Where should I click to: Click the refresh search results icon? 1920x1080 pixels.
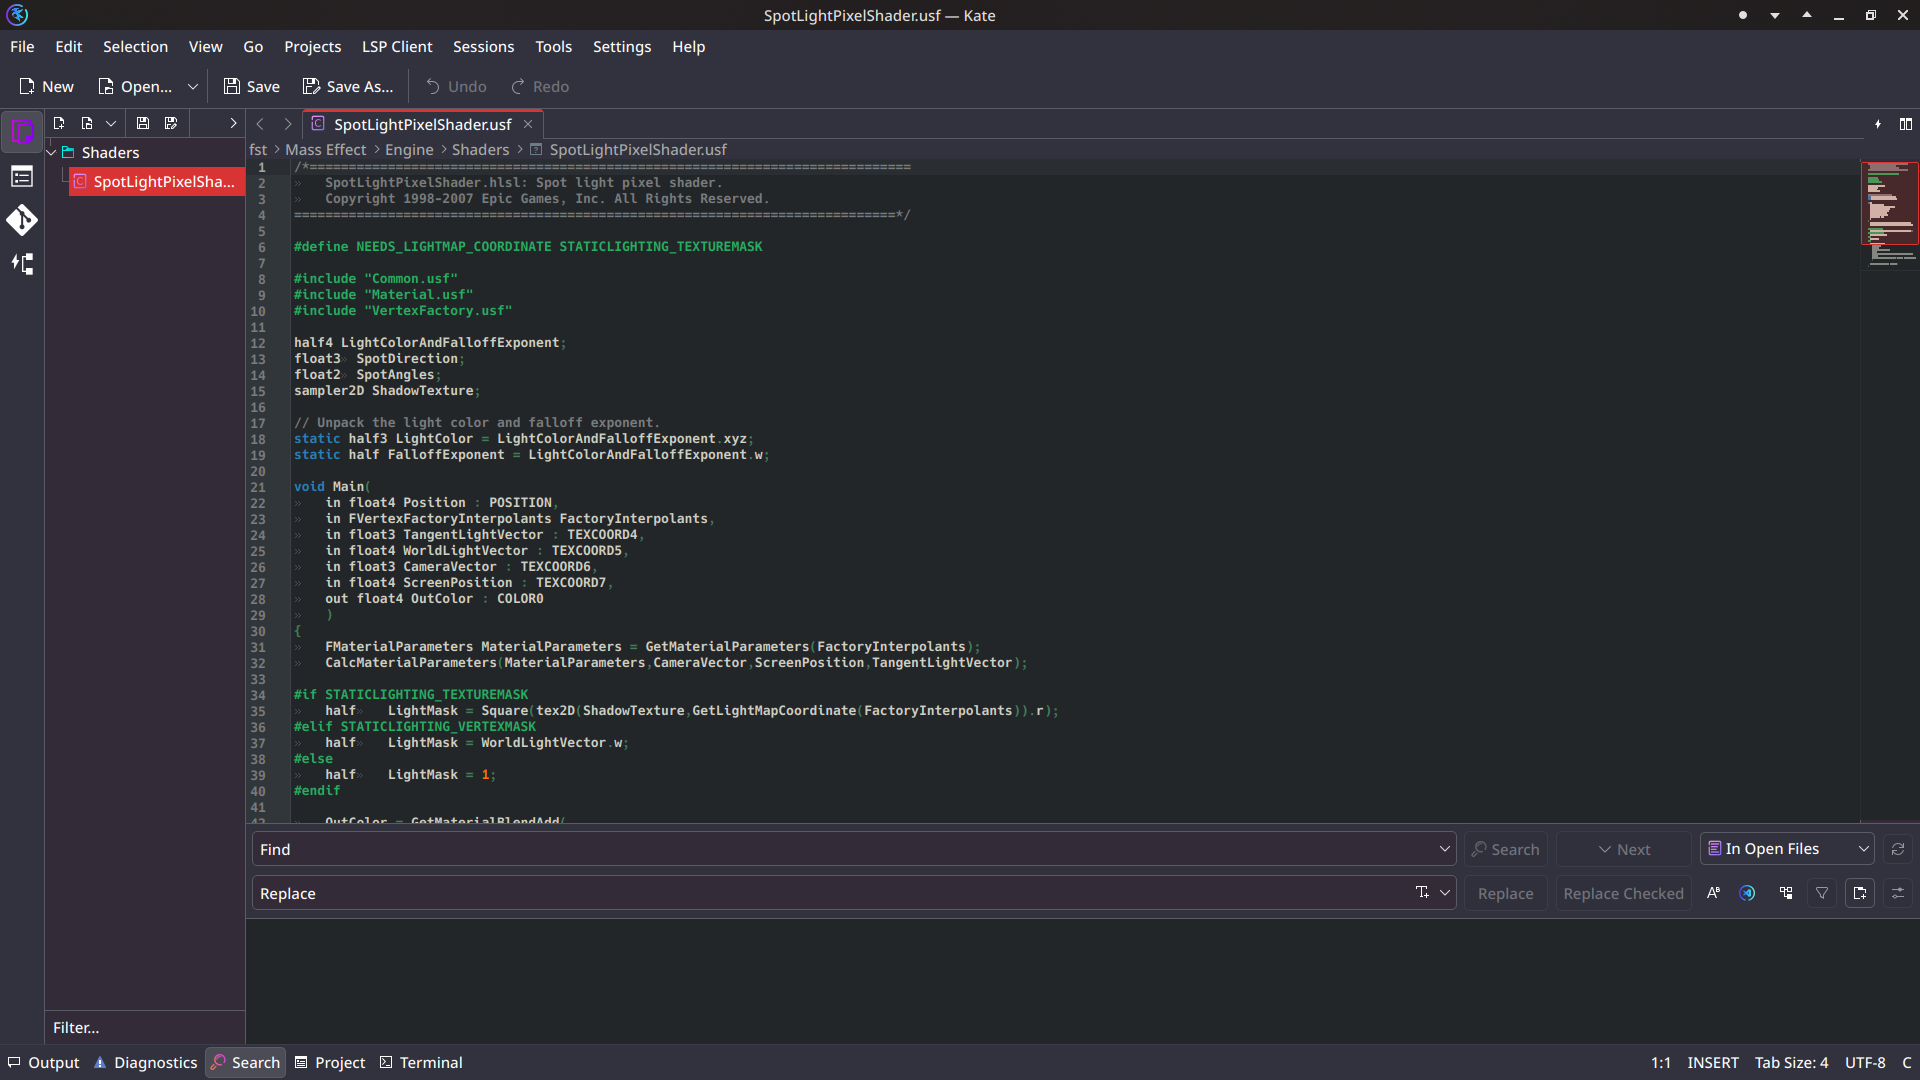(x=1897, y=849)
